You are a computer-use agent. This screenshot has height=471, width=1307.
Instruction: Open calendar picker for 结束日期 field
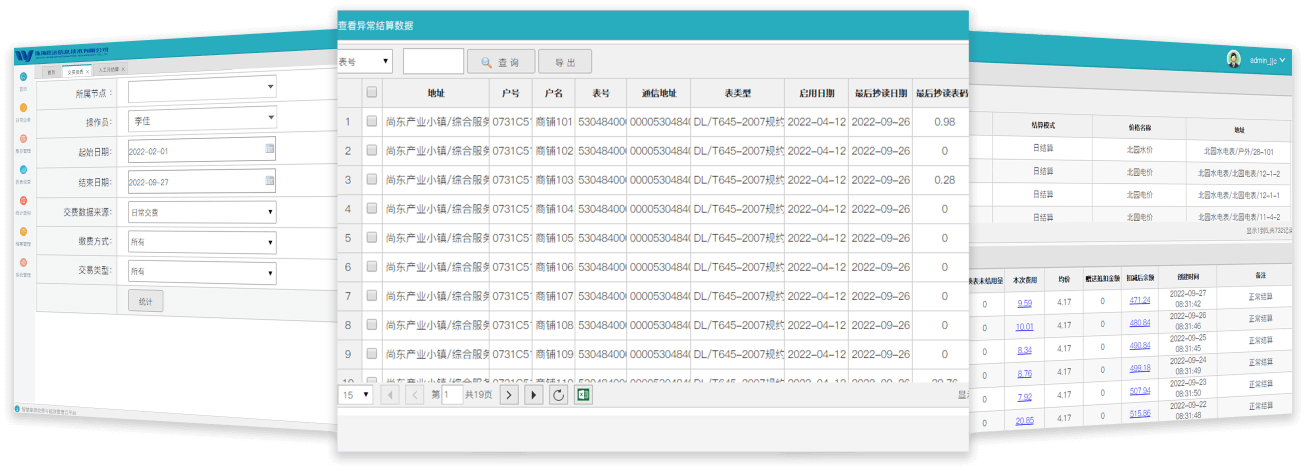270,182
